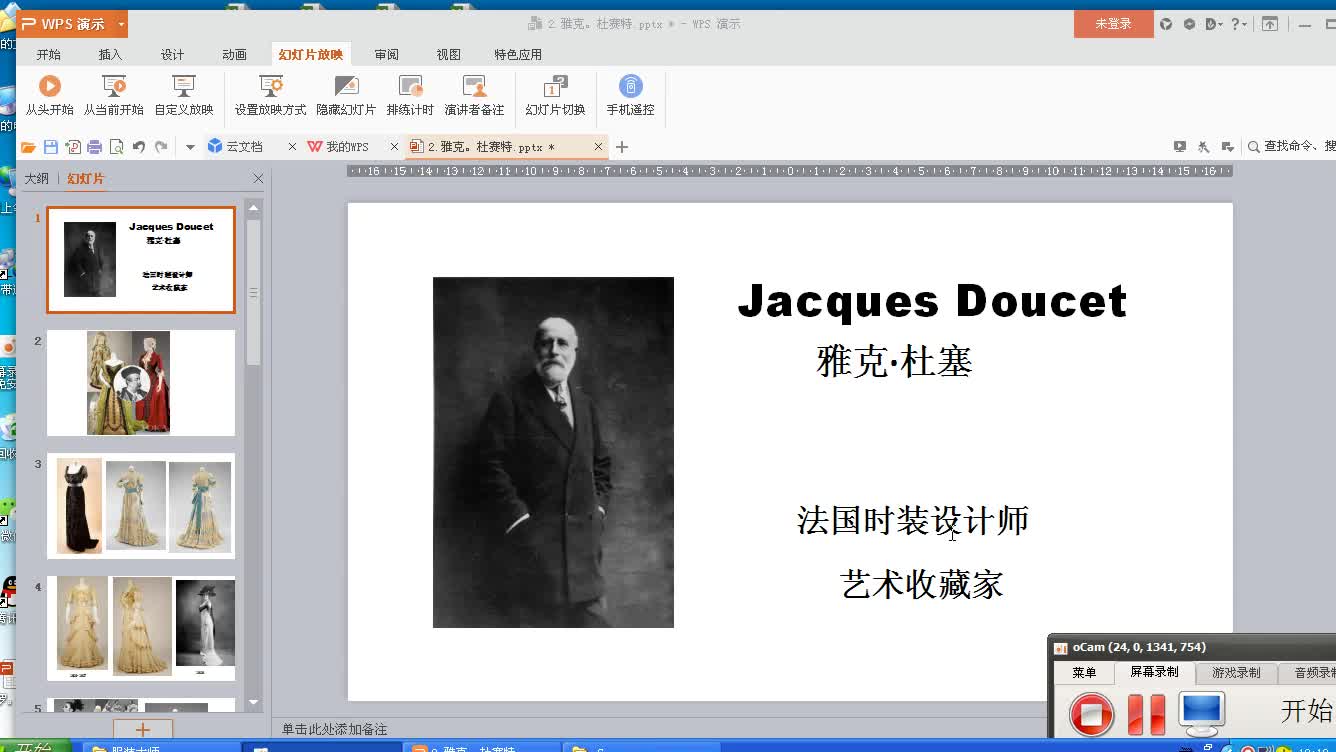1336x752 pixels.
Task: Switch to the 插入 ribbon tab
Action: pos(110,55)
